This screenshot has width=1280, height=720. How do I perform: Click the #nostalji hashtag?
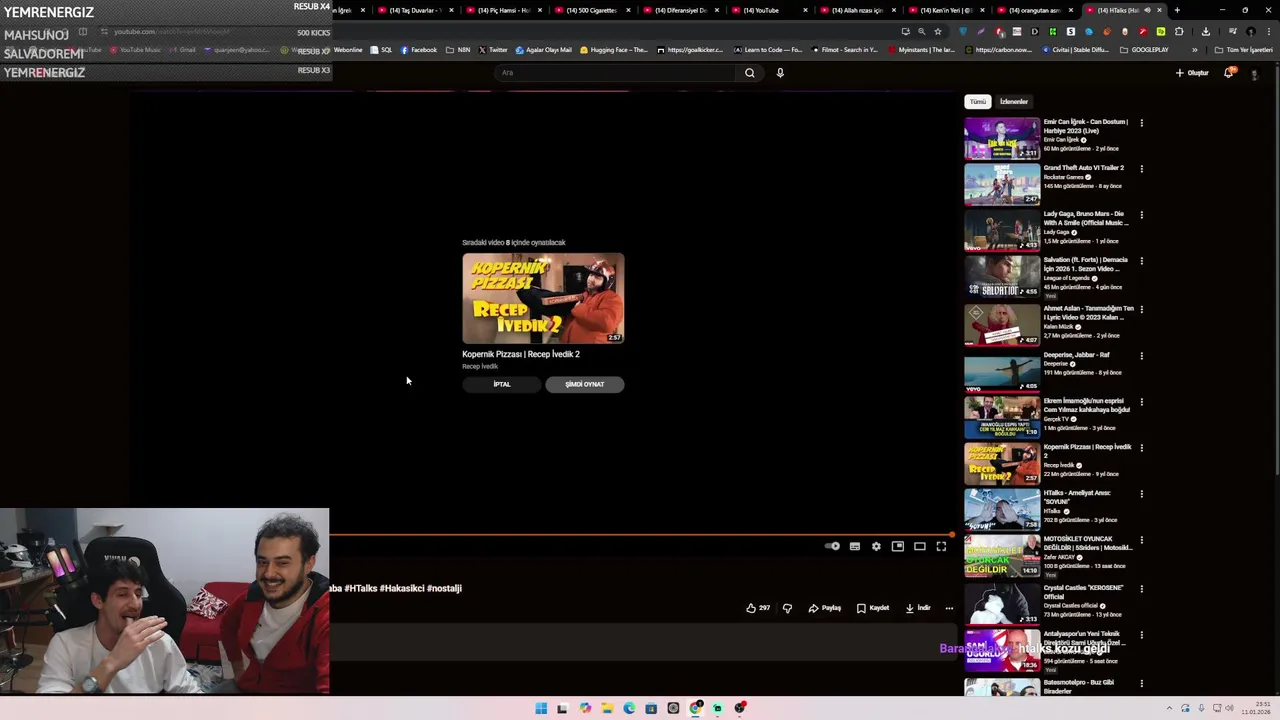(x=444, y=588)
